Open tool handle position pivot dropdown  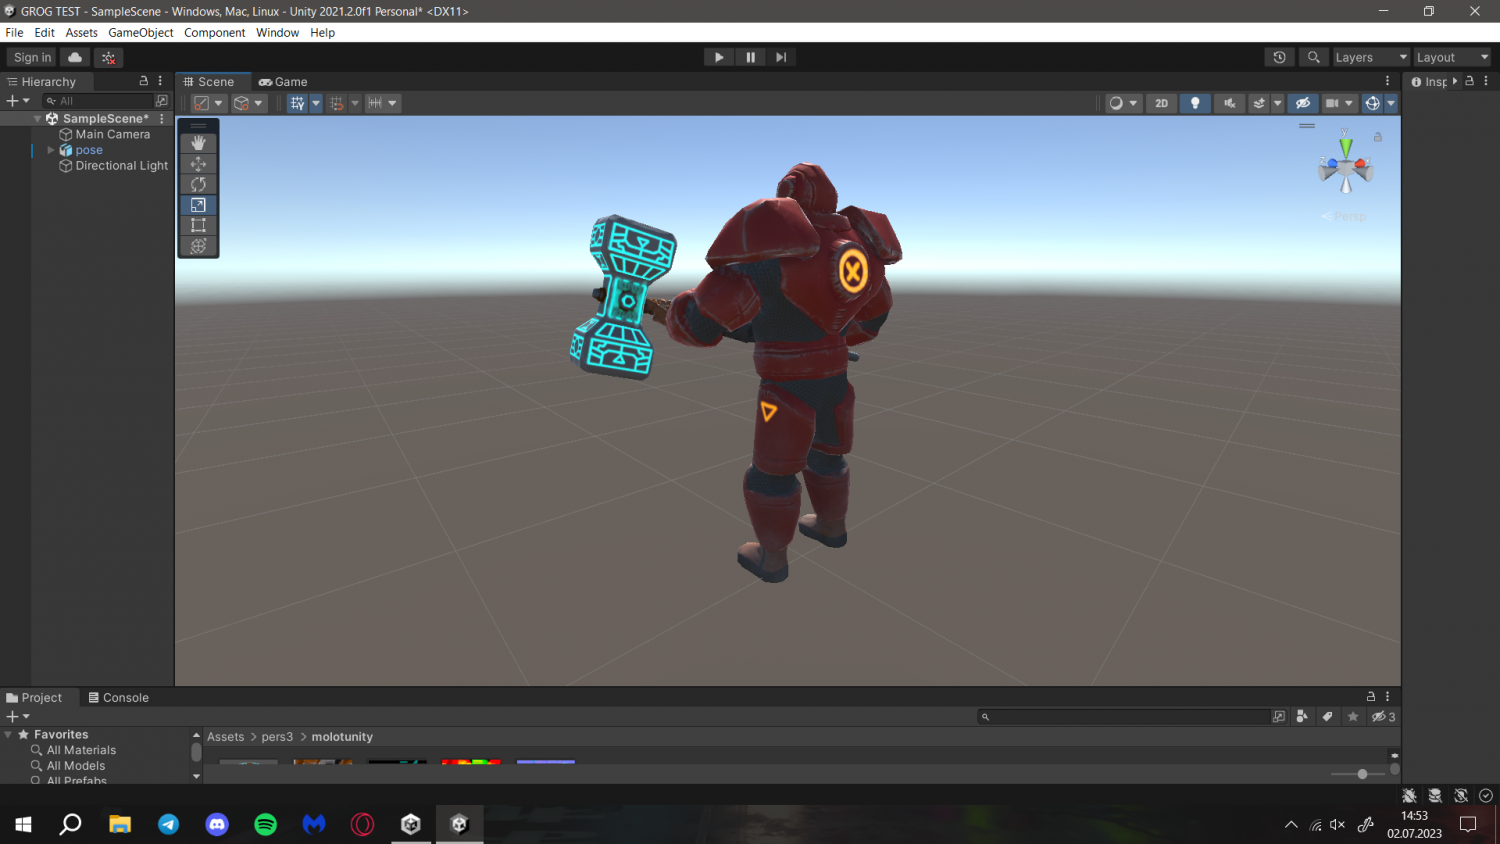[208, 103]
